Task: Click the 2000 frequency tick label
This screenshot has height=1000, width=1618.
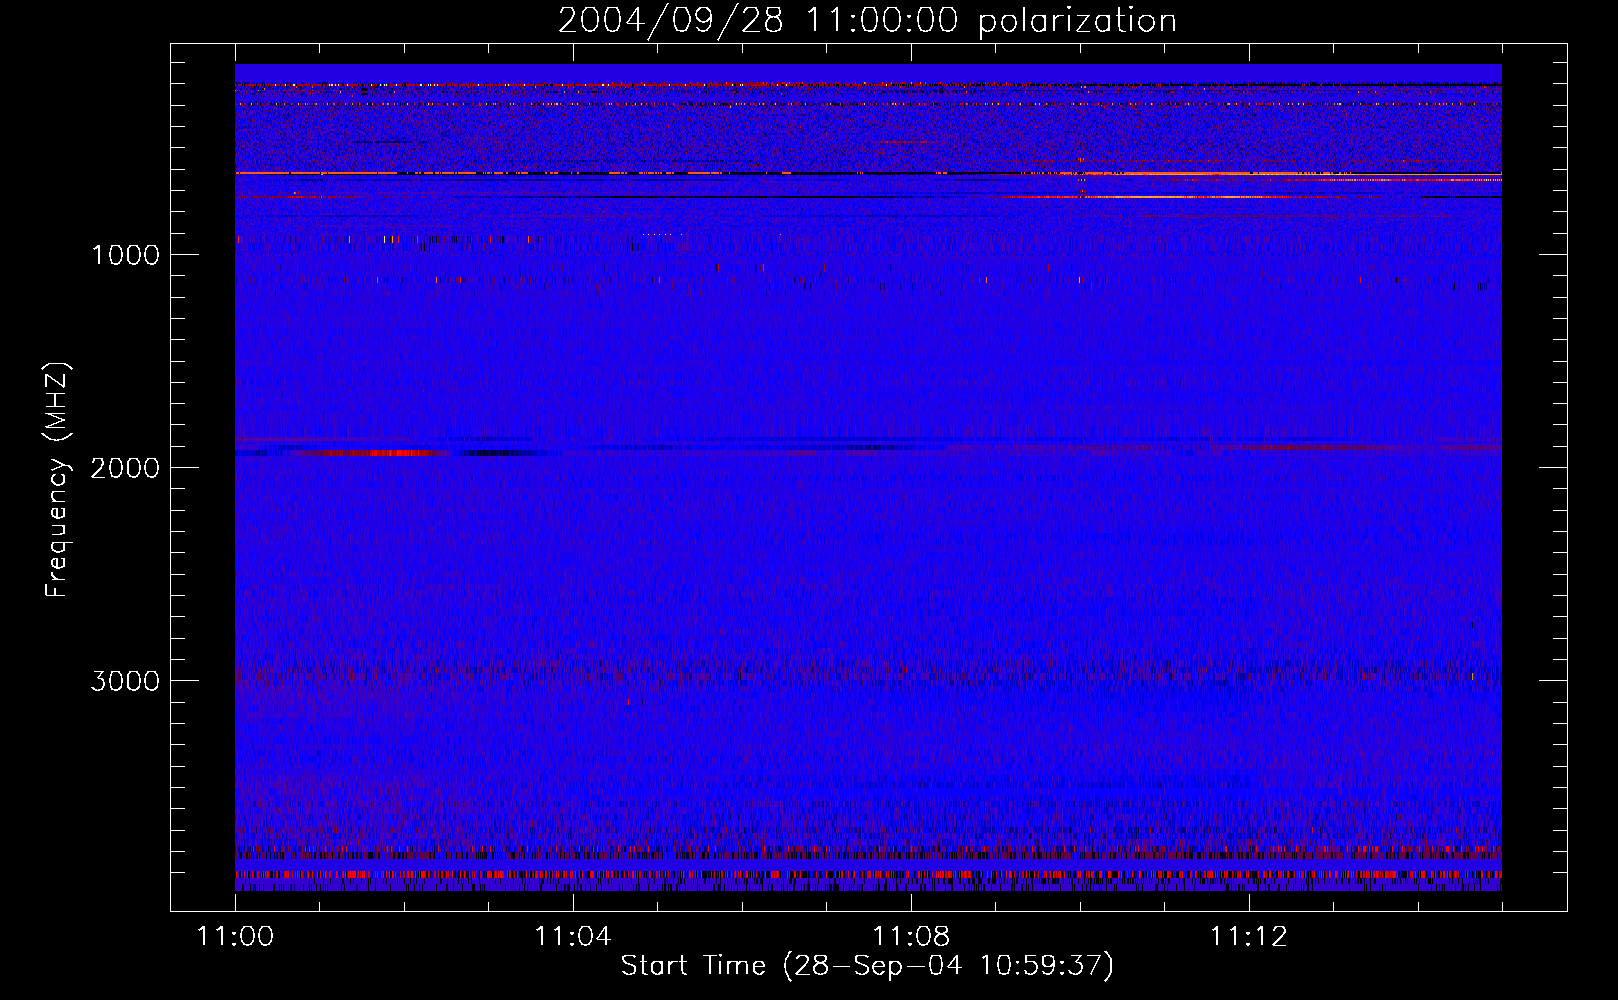Action: click(x=125, y=468)
